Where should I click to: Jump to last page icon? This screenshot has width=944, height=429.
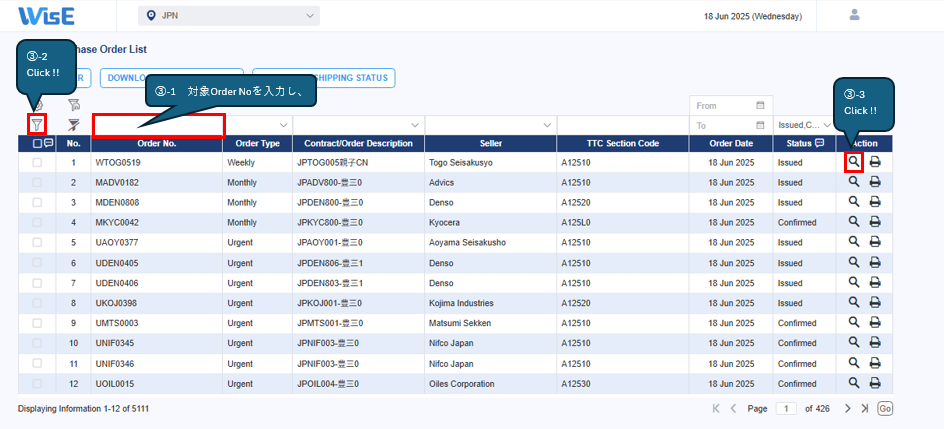[864, 408]
